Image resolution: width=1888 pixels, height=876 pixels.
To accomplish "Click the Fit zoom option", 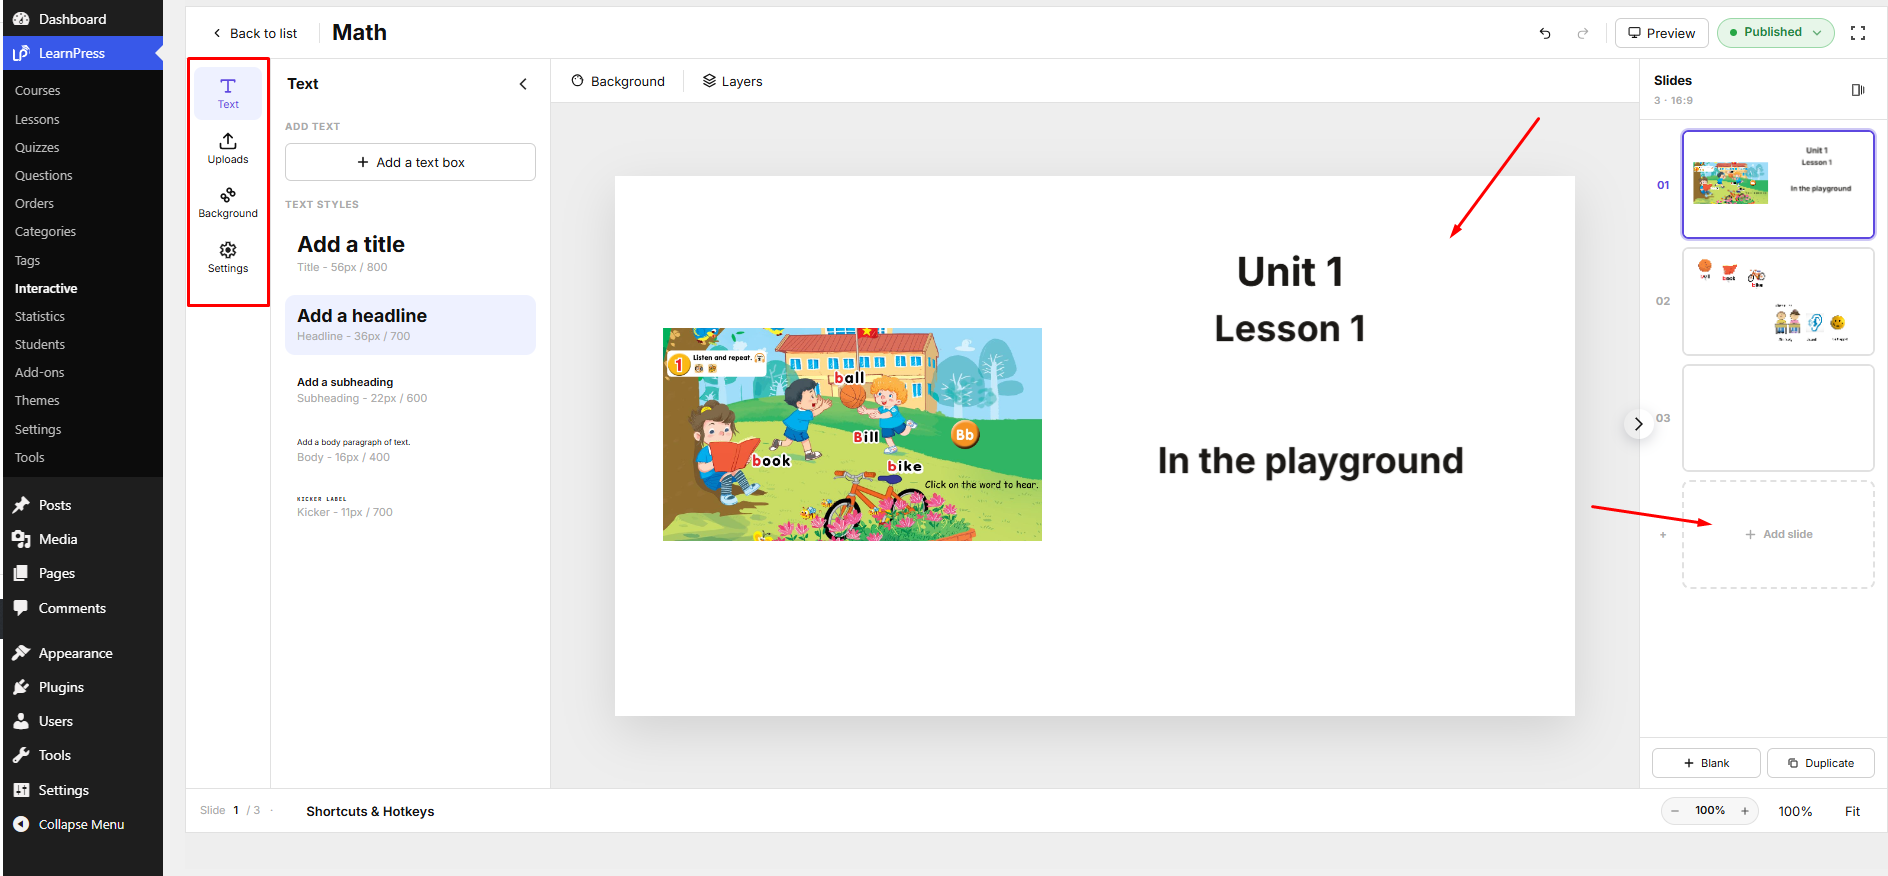I will (x=1852, y=811).
